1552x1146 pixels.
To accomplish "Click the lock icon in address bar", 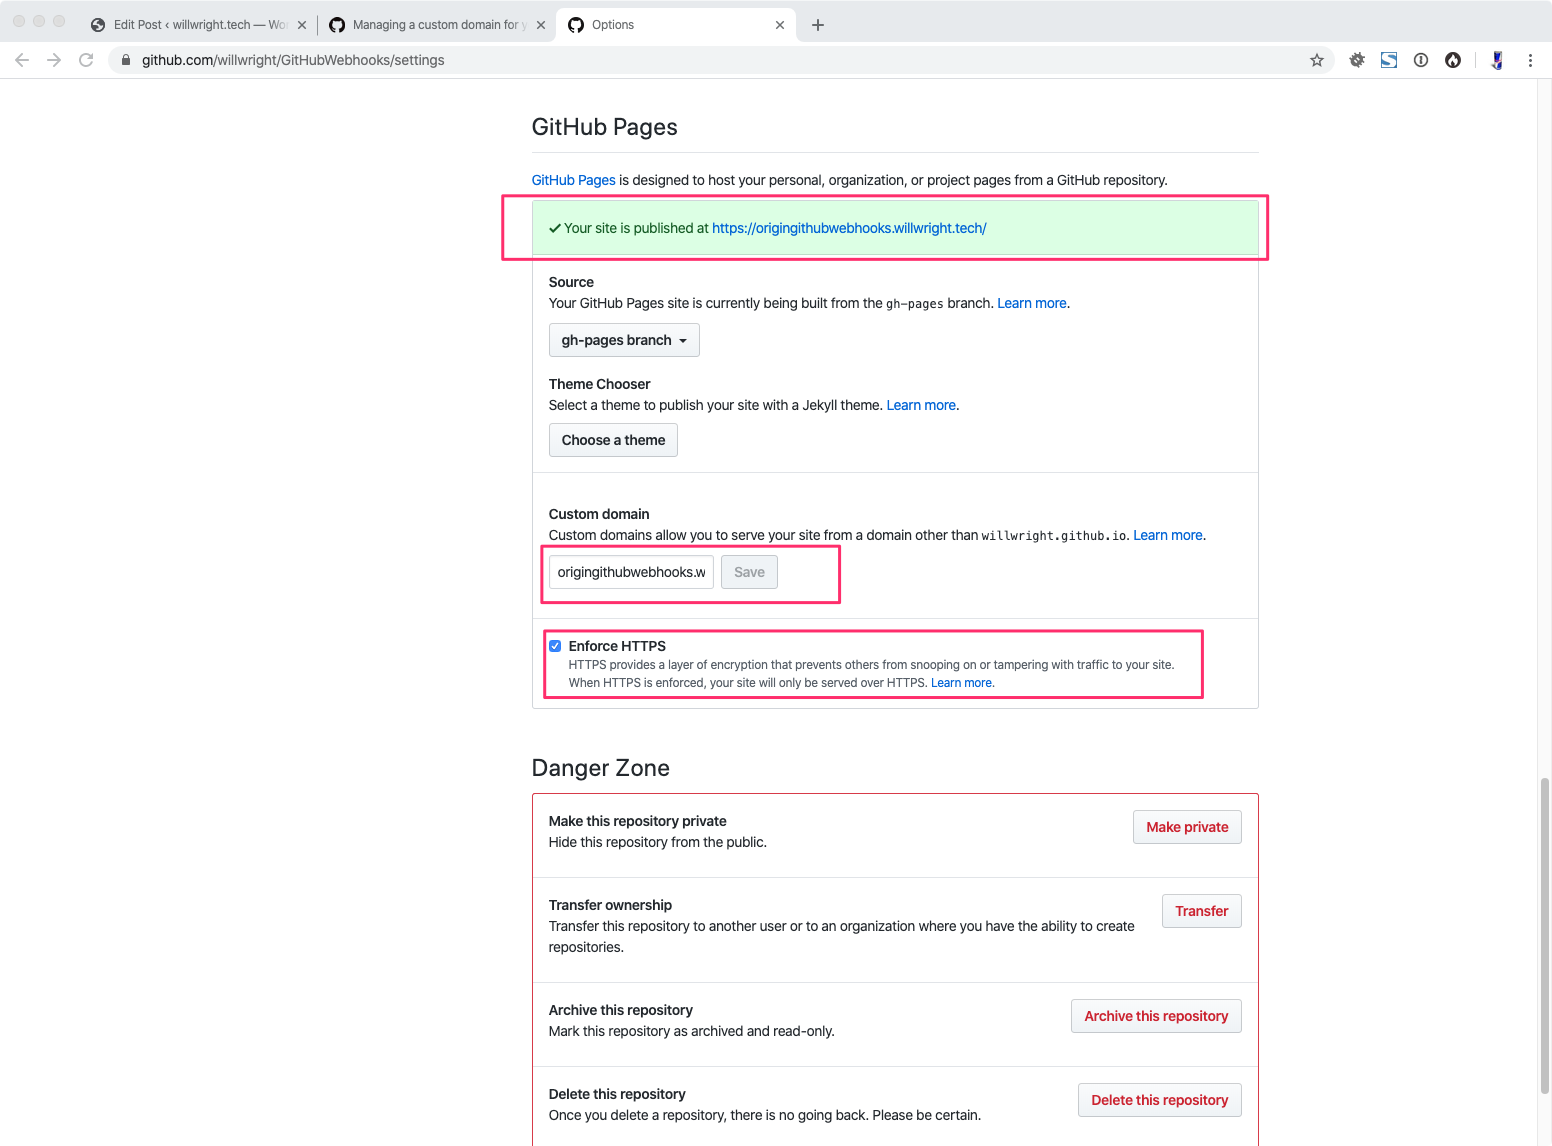I will click(x=126, y=60).
